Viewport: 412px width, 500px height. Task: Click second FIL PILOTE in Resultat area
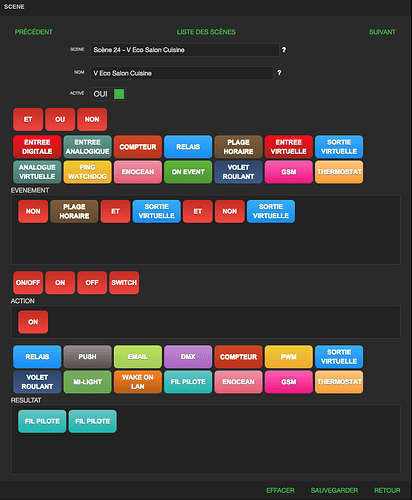(93, 421)
